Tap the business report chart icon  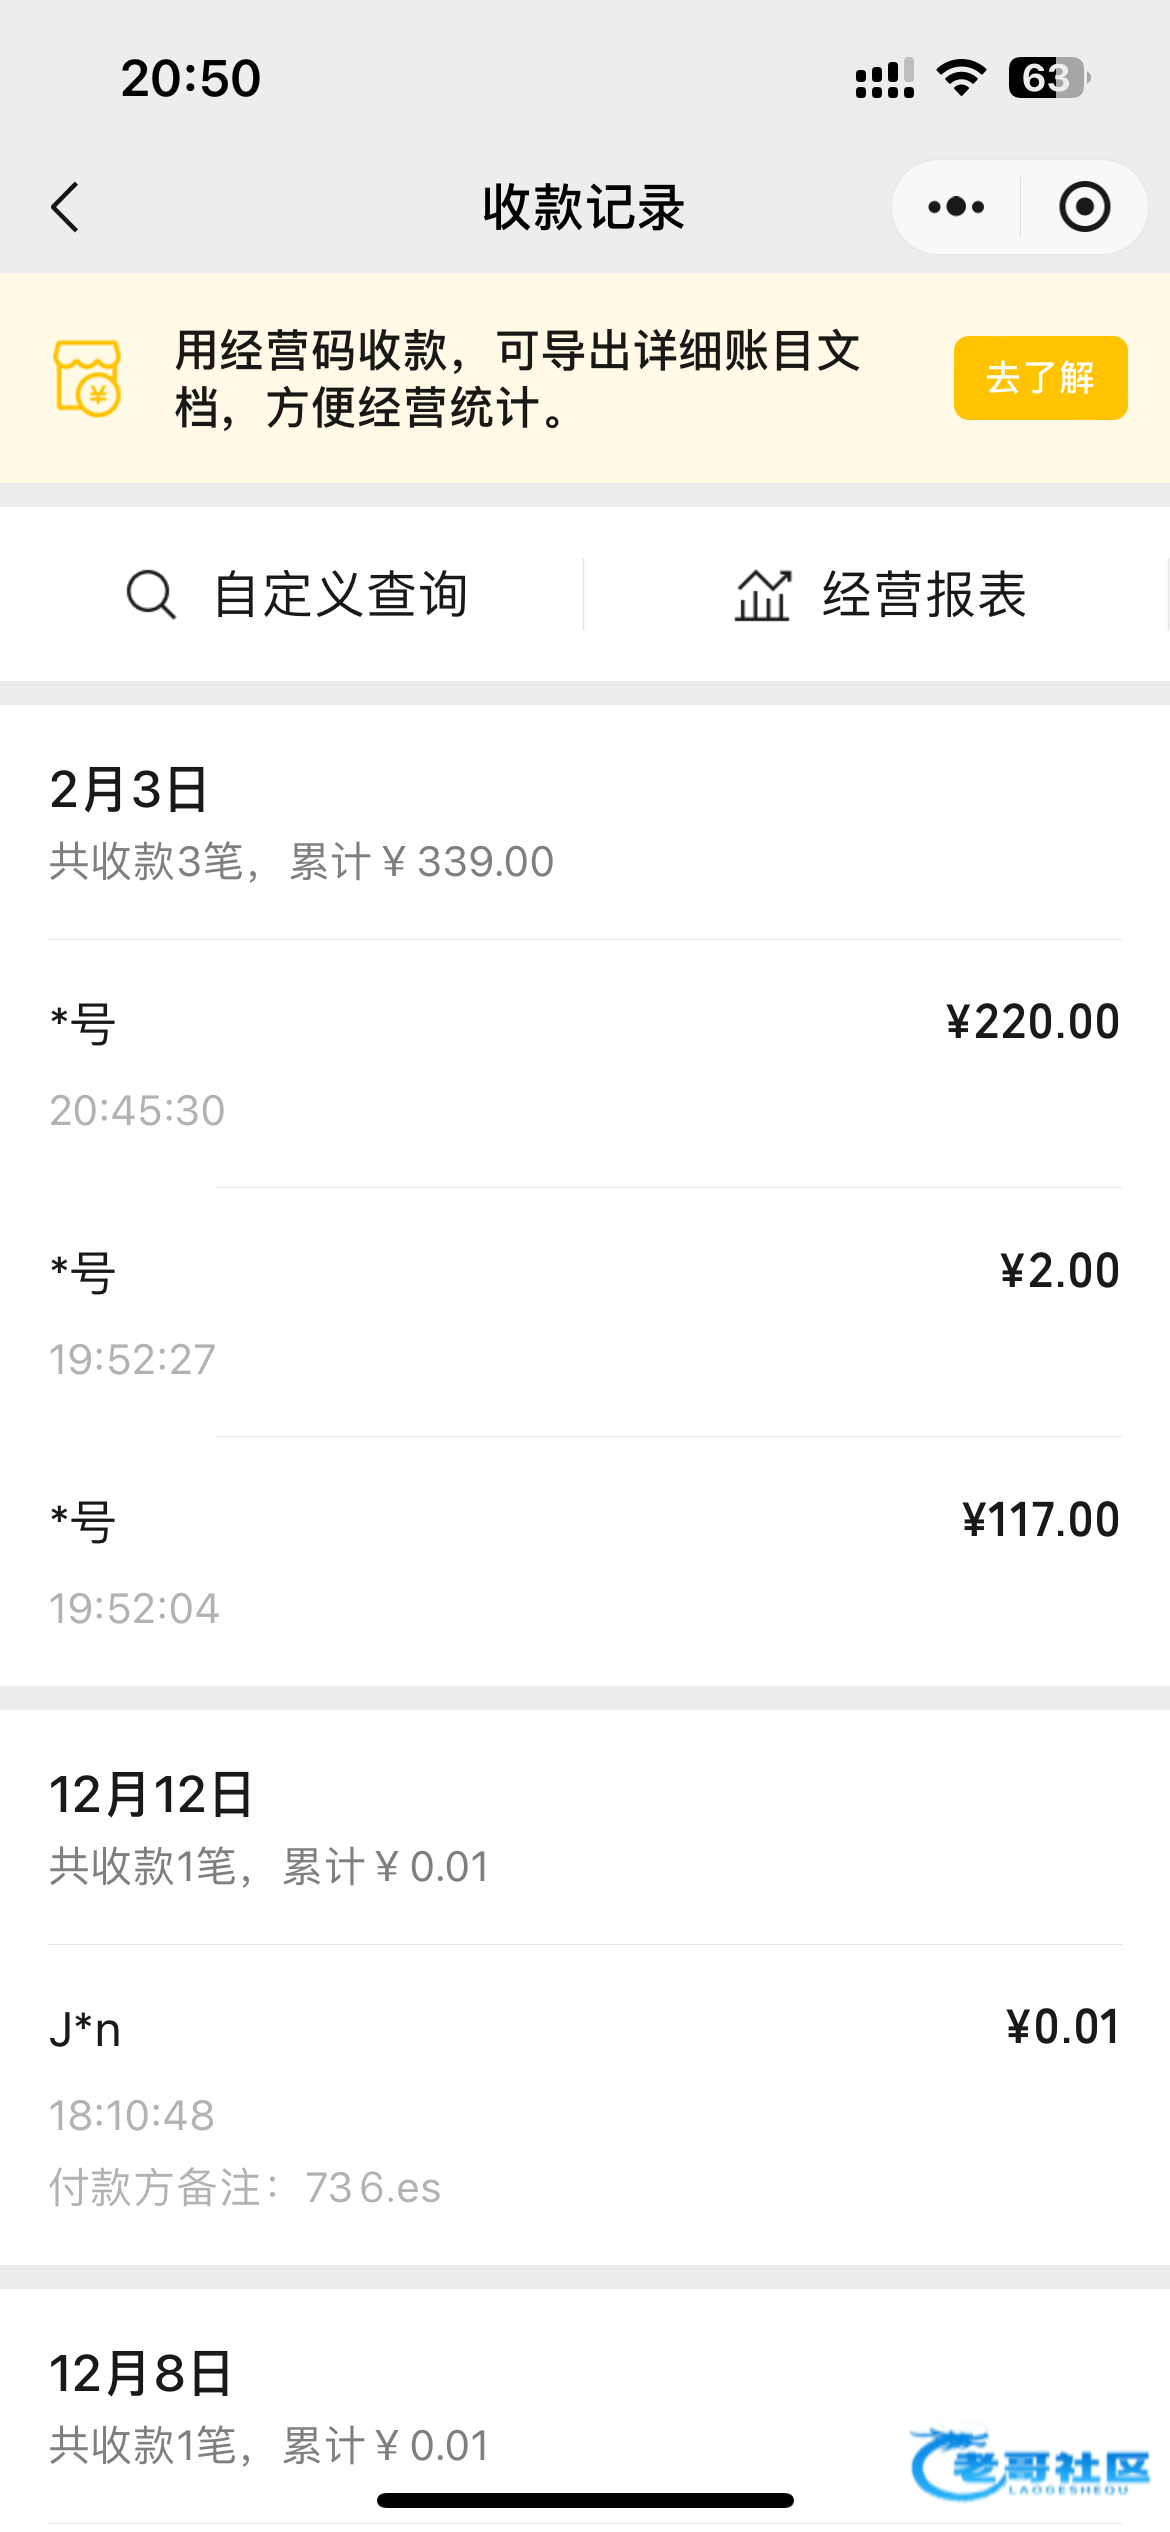tap(763, 595)
